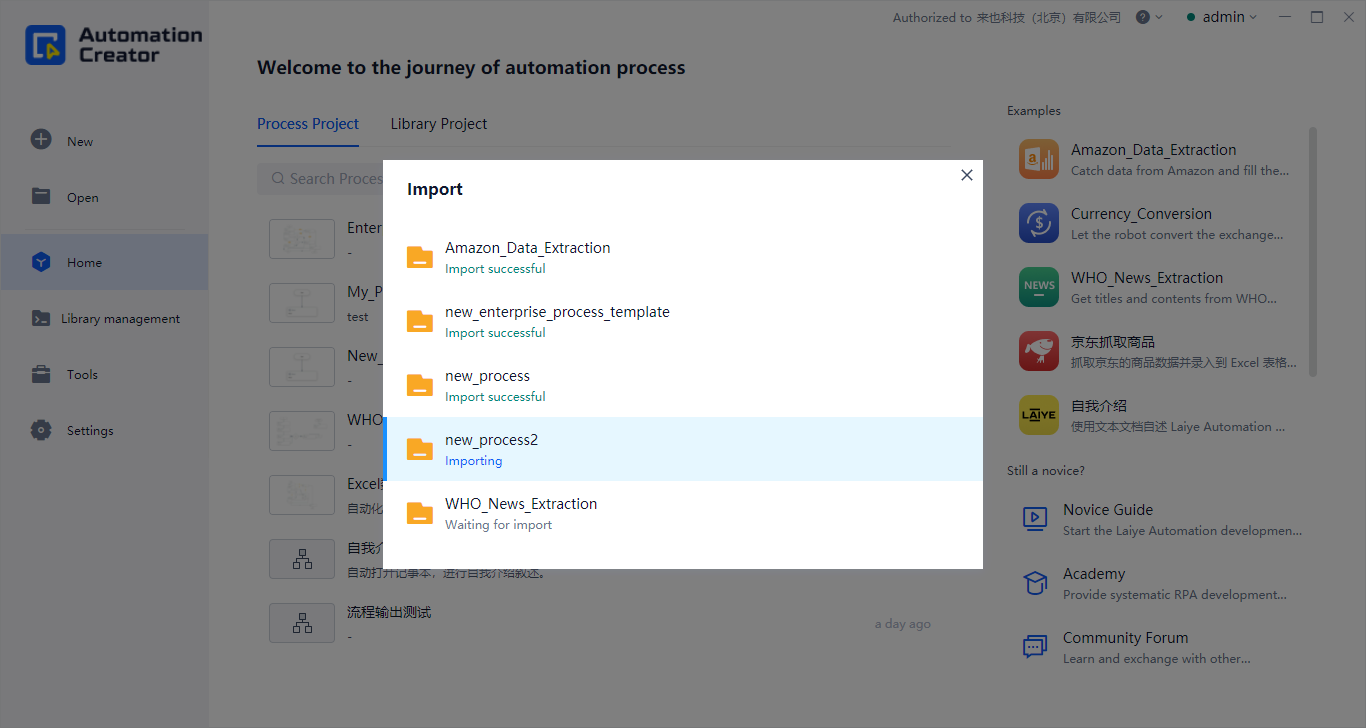Open Settings gear in sidebar

pos(41,430)
